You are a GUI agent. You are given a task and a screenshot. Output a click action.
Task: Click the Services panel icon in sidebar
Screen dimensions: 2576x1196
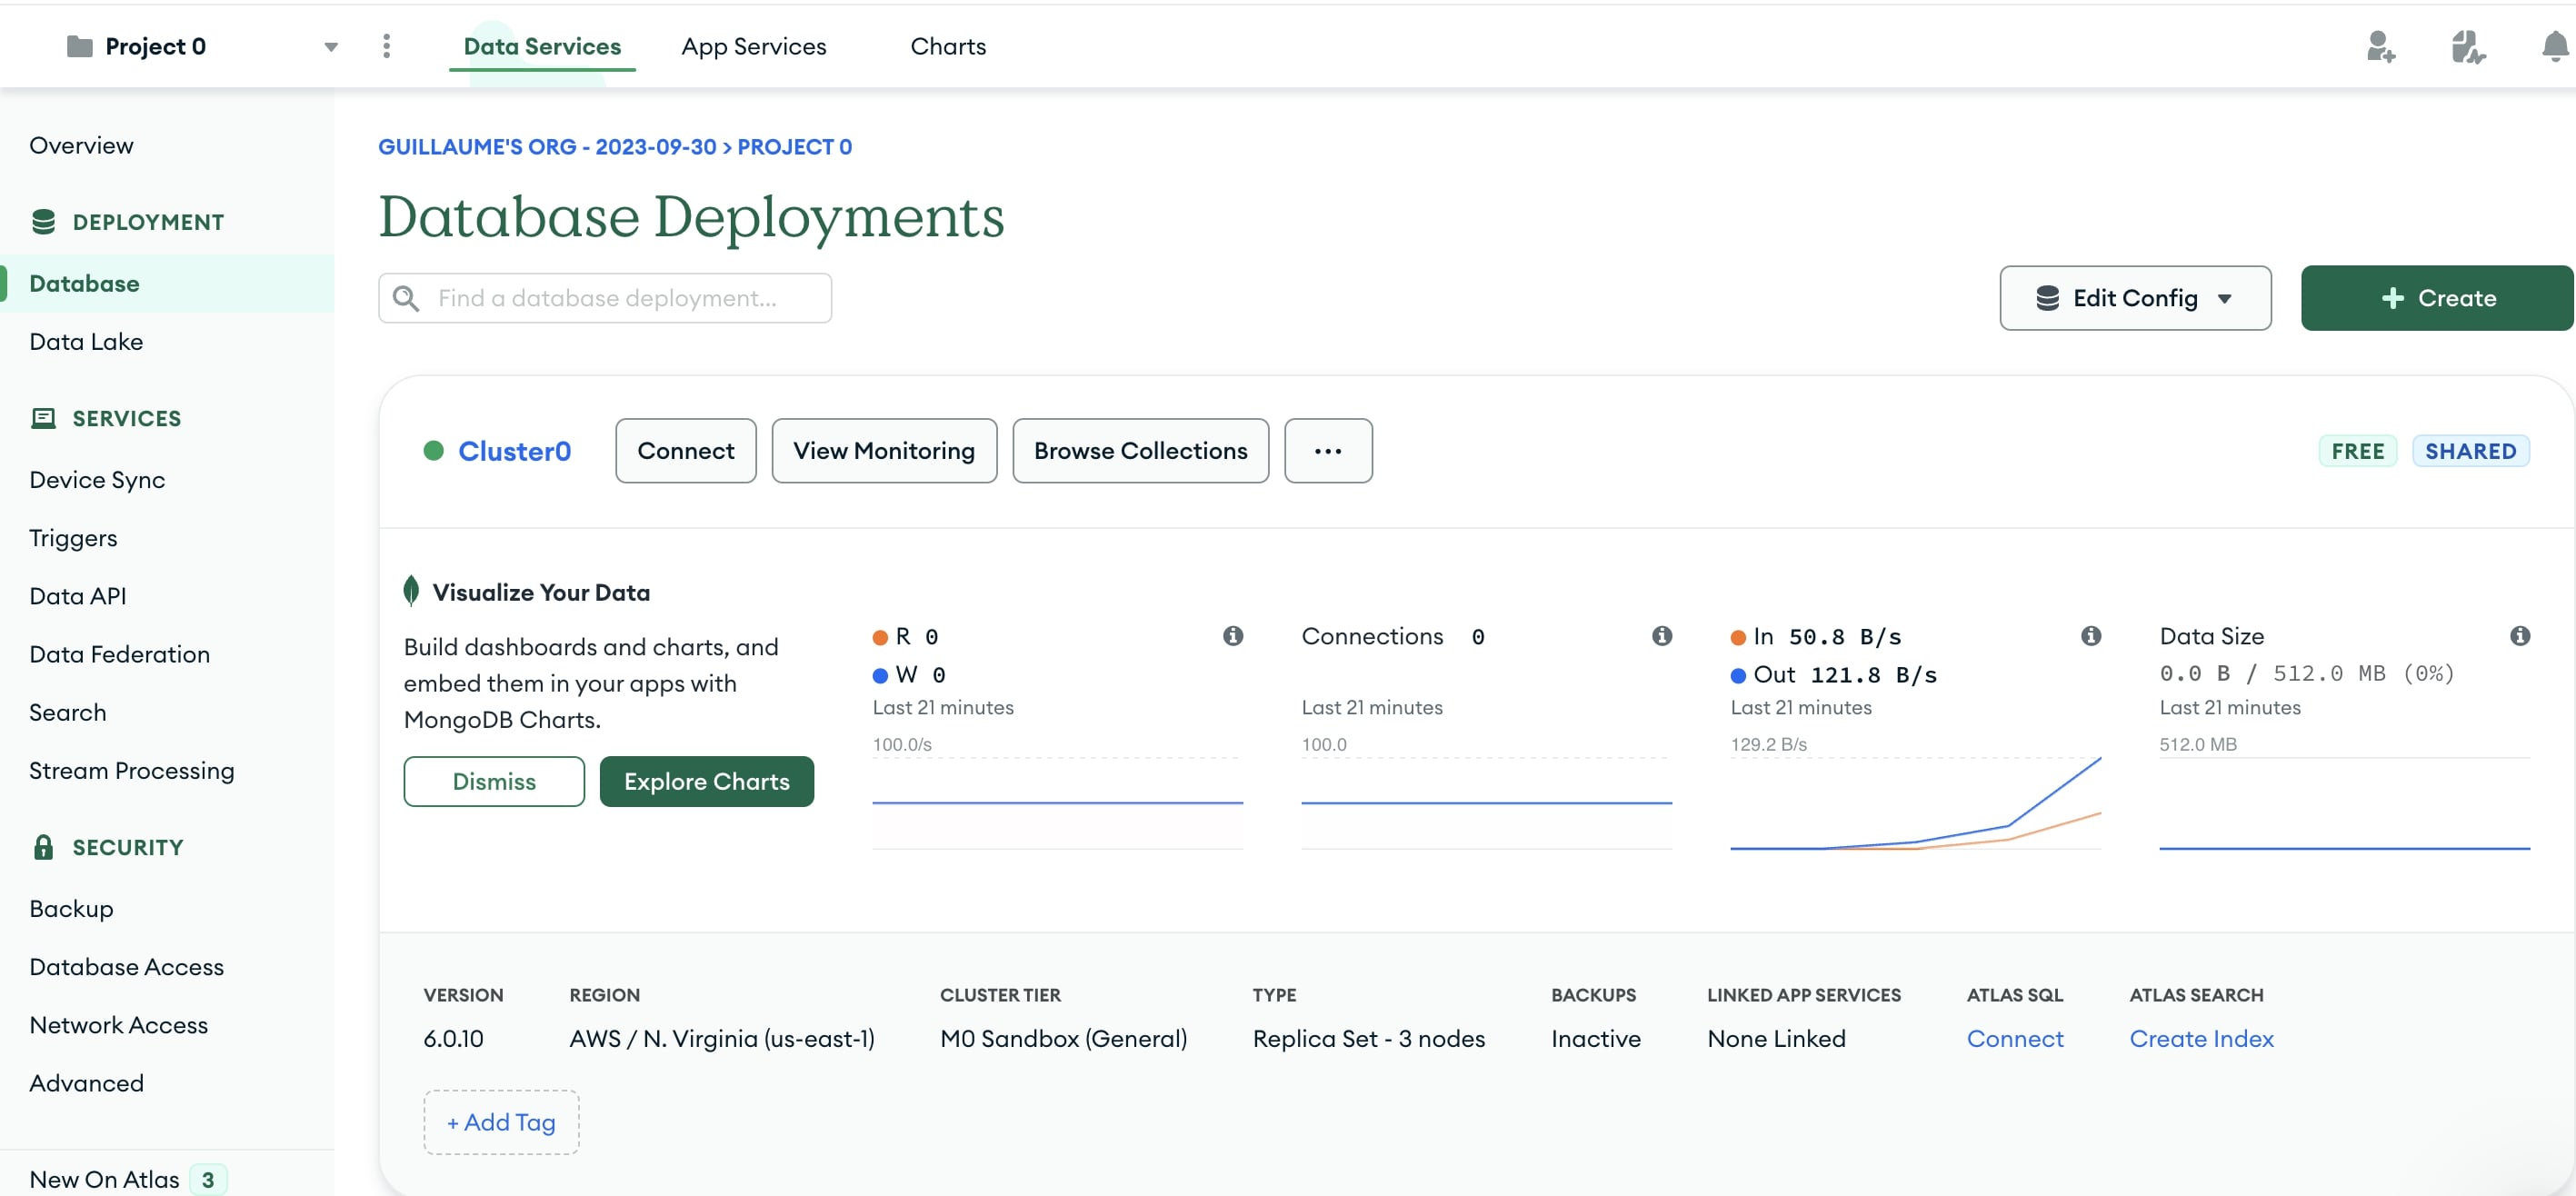[x=44, y=417]
